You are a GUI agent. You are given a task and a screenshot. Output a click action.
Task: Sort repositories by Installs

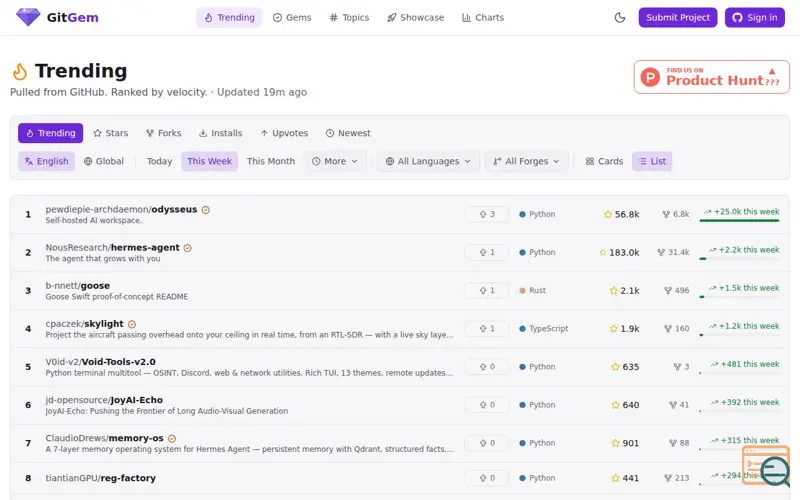[x=220, y=133]
